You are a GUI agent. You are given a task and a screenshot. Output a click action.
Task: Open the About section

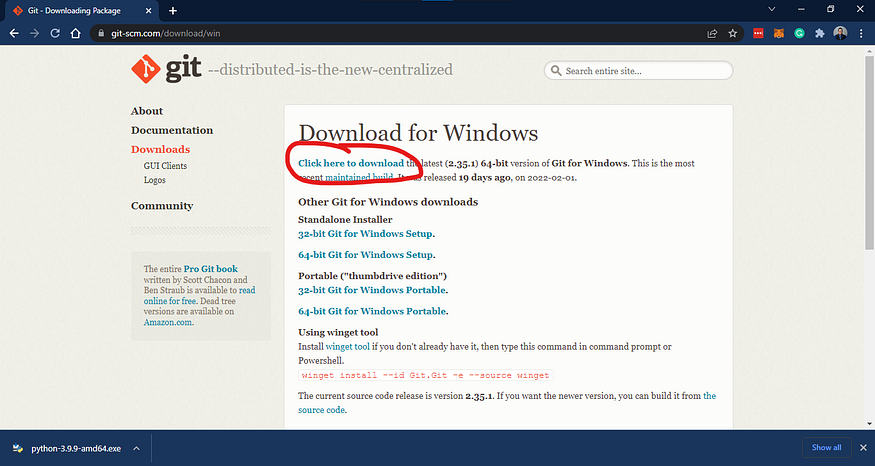147,111
